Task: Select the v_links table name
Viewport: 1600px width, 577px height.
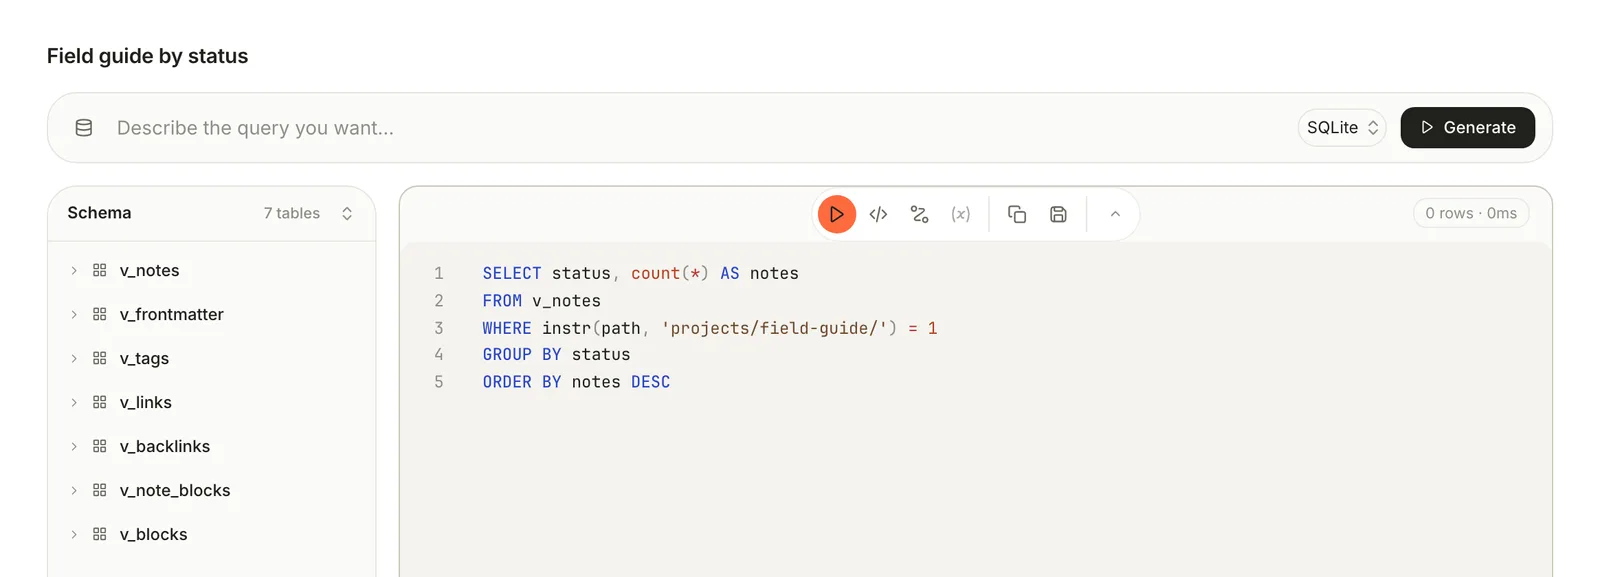Action: click(x=146, y=402)
